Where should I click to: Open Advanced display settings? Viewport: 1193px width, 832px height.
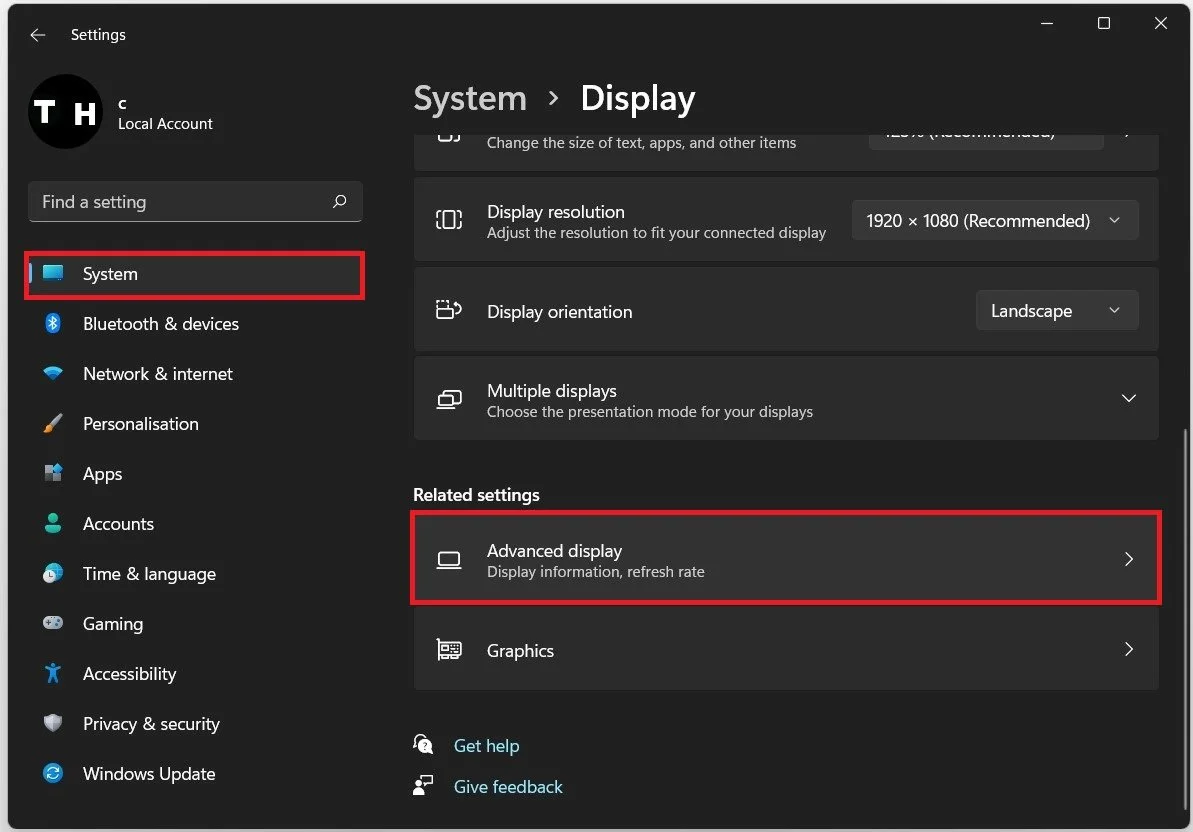tap(786, 559)
